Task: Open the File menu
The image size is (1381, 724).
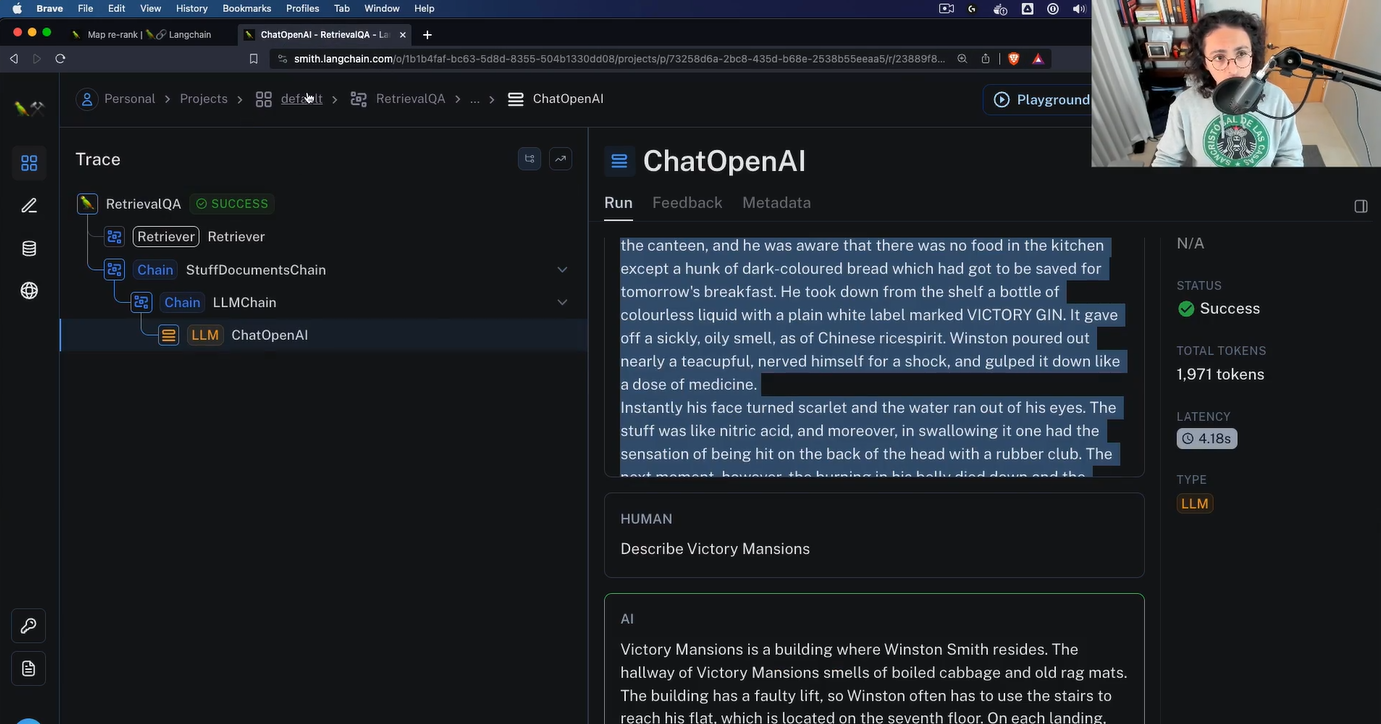Action: (x=85, y=8)
